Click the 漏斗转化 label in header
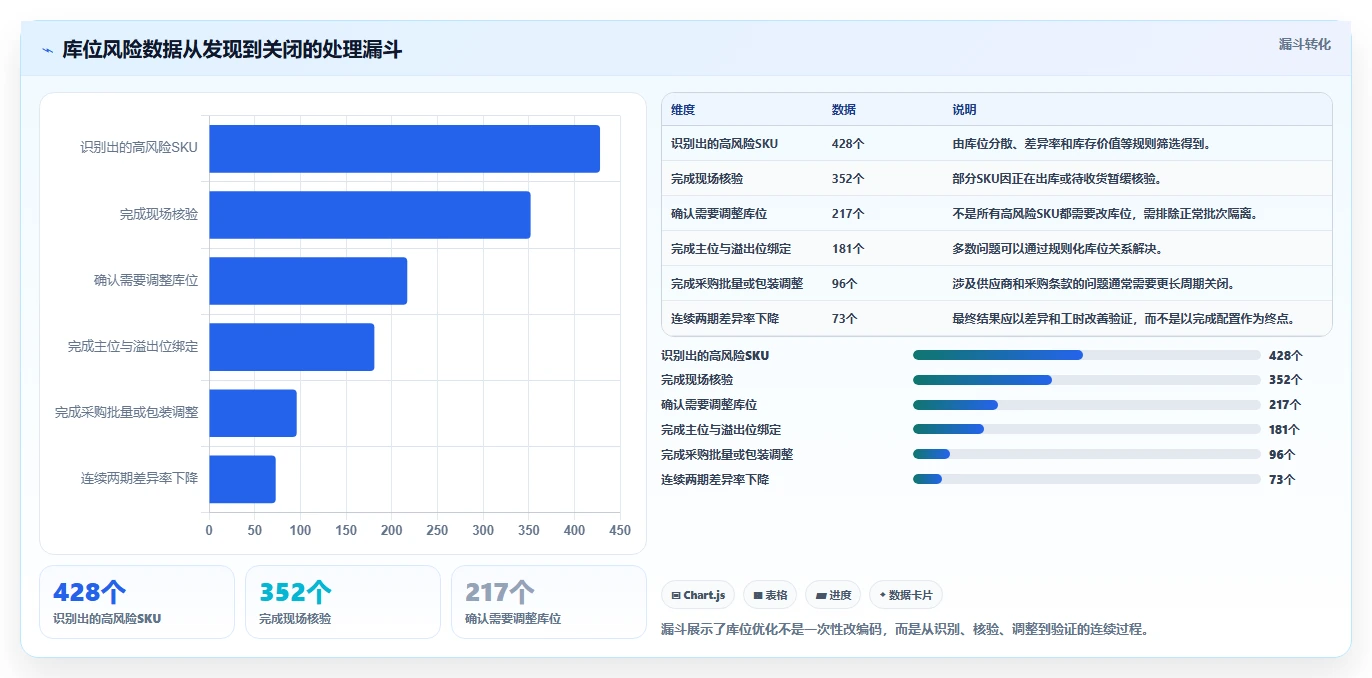The width and height of the screenshot is (1372, 678). click(x=1304, y=44)
